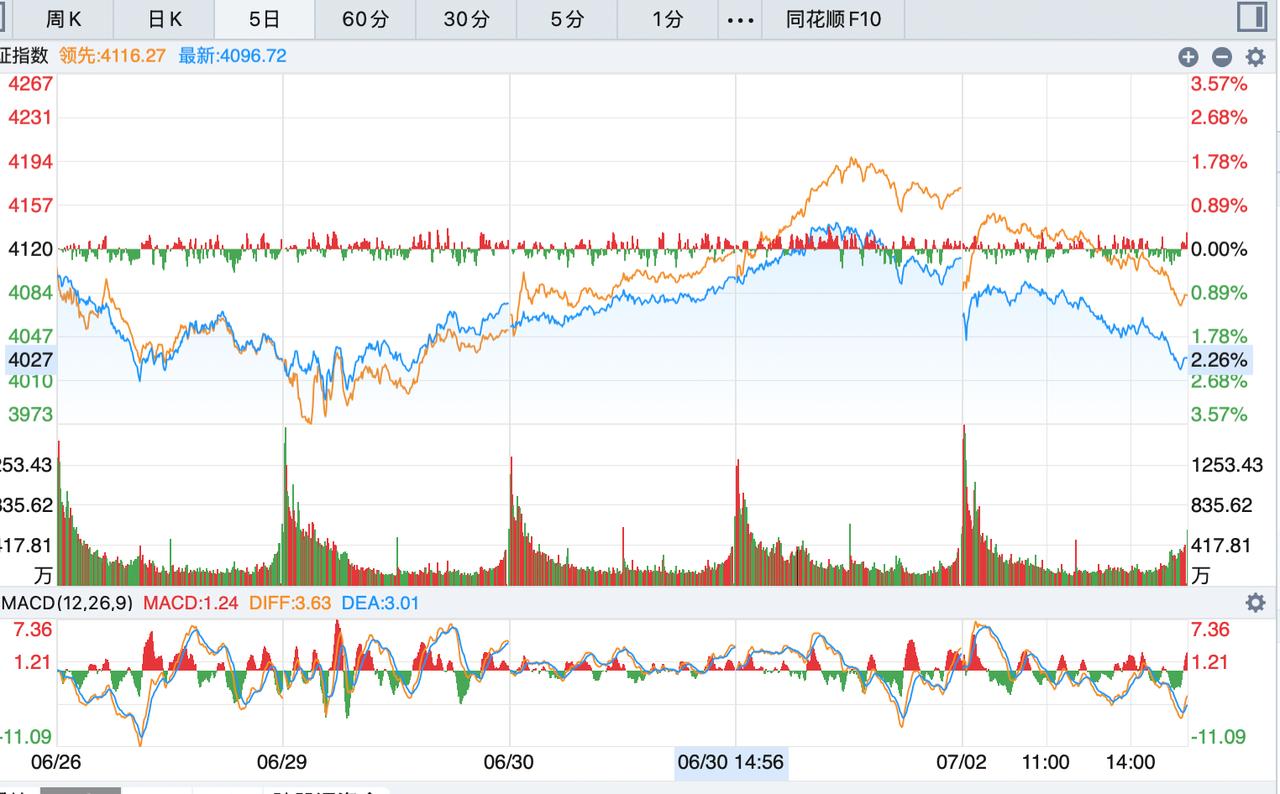Click the 4157 price axis label
This screenshot has height=794, width=1280.
30,205
